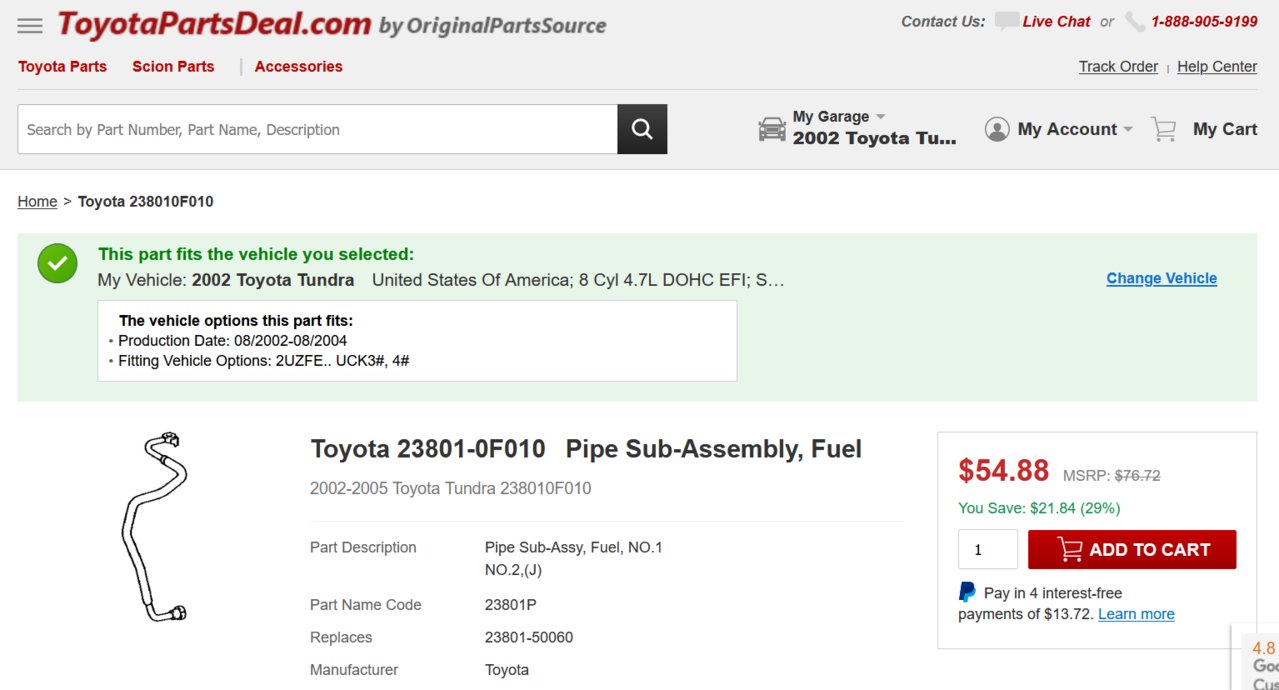
Task: Click the replaced part number 23801-50060
Action: 529,637
